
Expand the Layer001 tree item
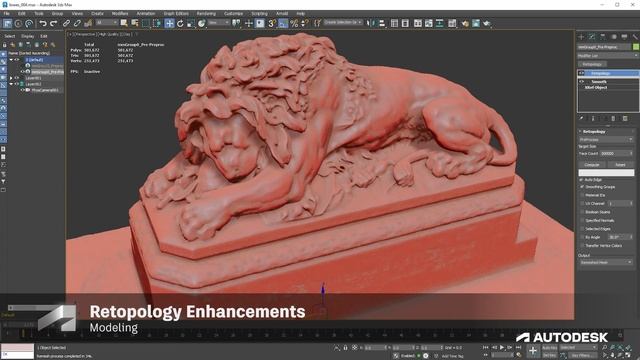pyautogui.click(x=11, y=78)
